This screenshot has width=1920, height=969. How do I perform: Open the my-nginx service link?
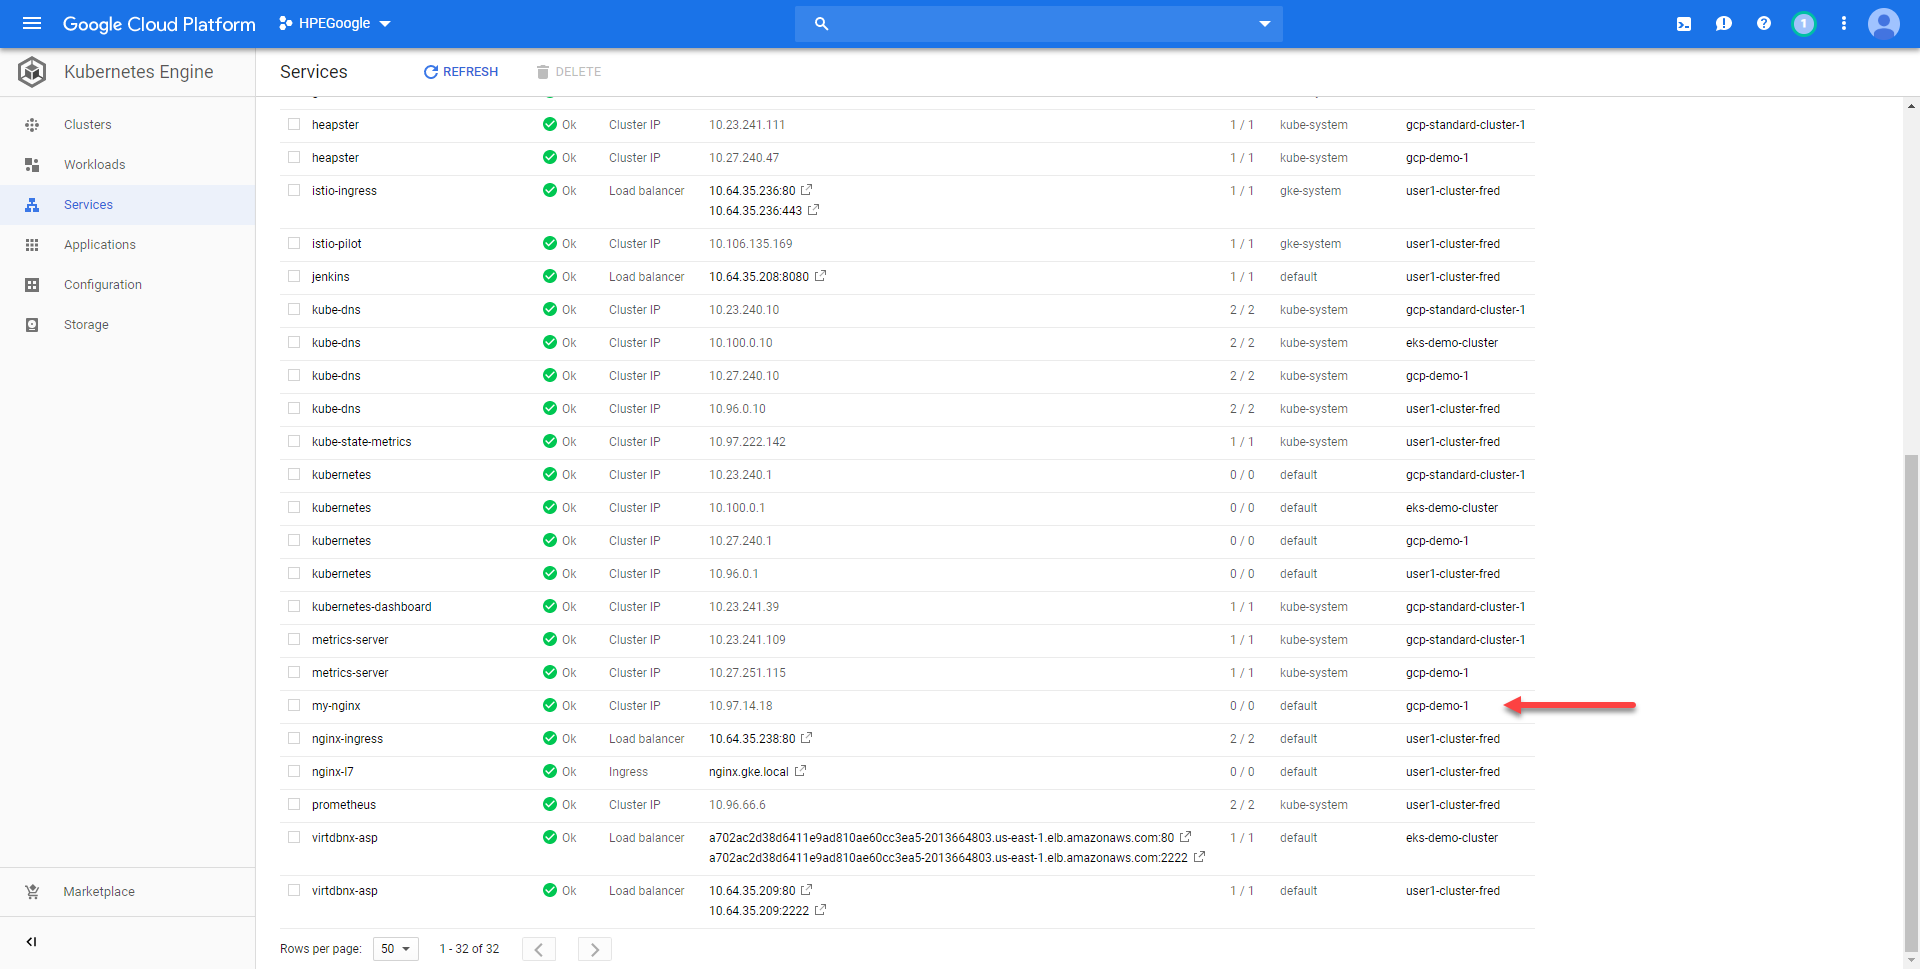click(336, 706)
